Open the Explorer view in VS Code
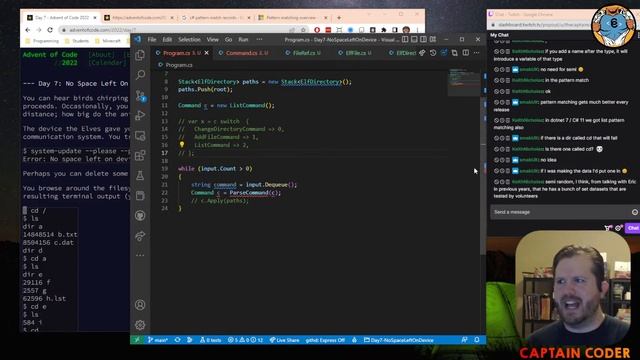Screen dimensions: 640x360 [140, 55]
